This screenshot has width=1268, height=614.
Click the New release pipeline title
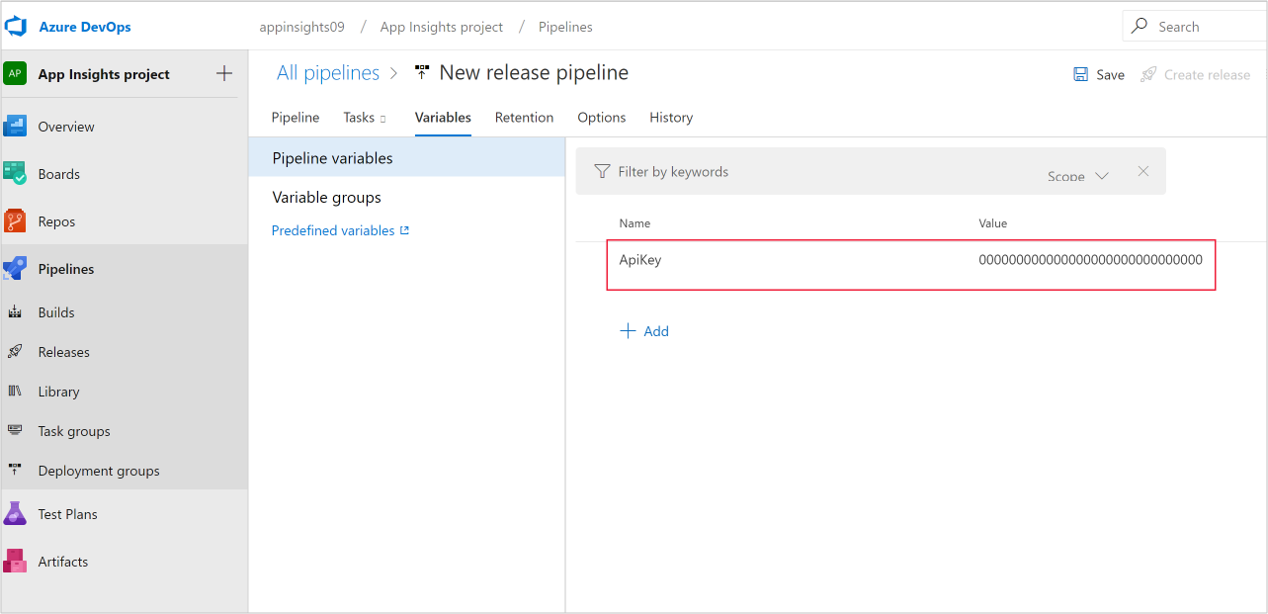(534, 73)
